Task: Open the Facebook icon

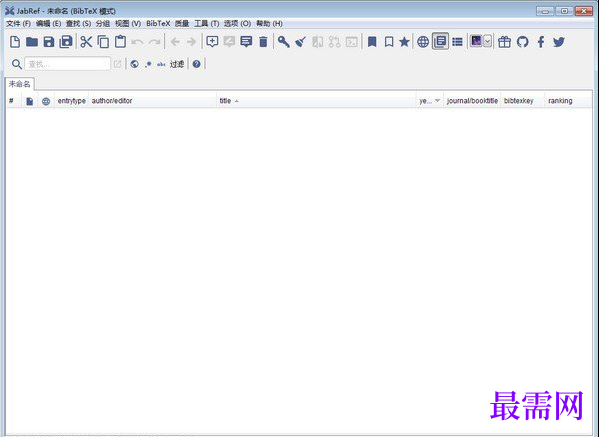Action: point(541,42)
